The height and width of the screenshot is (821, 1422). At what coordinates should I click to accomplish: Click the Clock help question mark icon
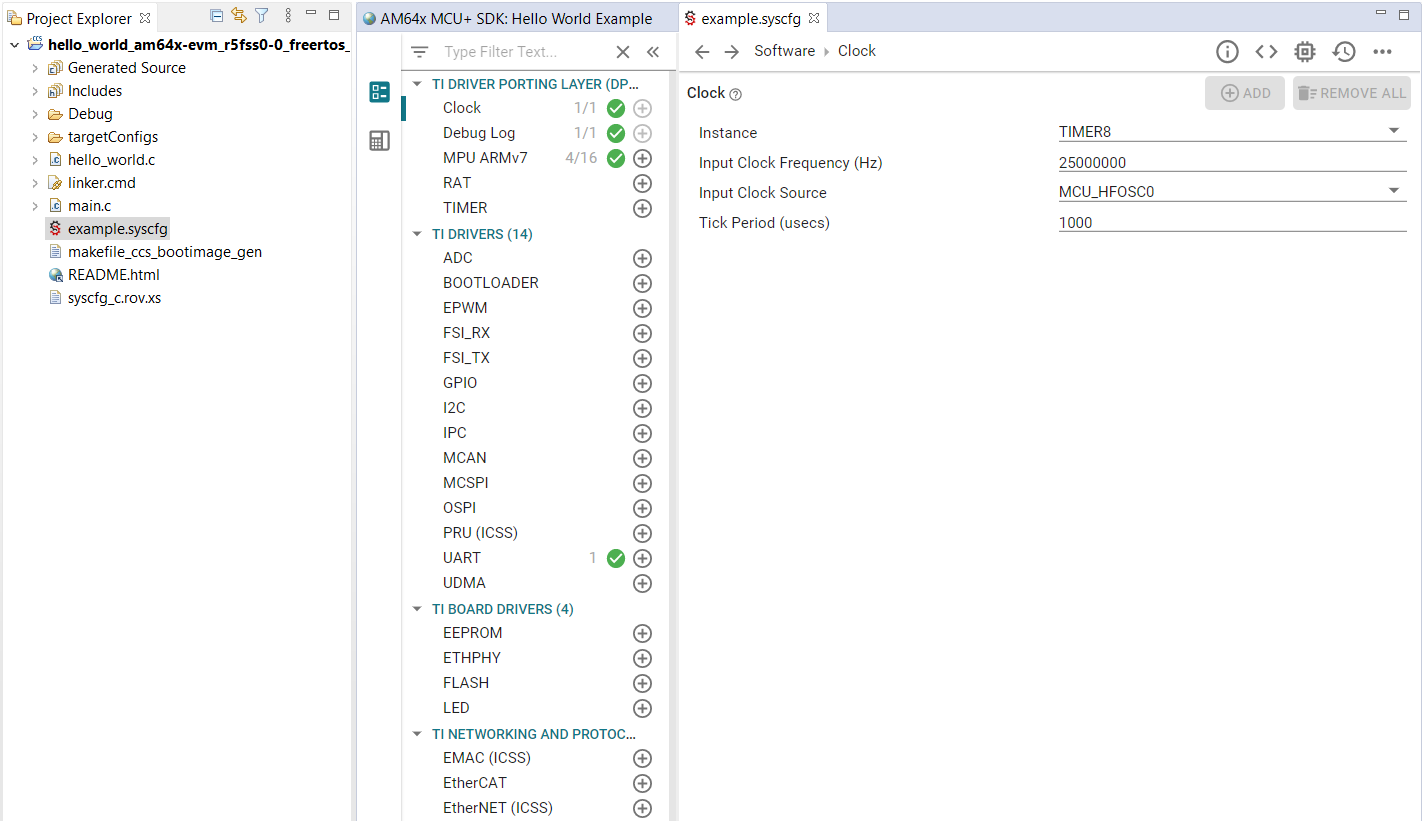click(x=736, y=94)
